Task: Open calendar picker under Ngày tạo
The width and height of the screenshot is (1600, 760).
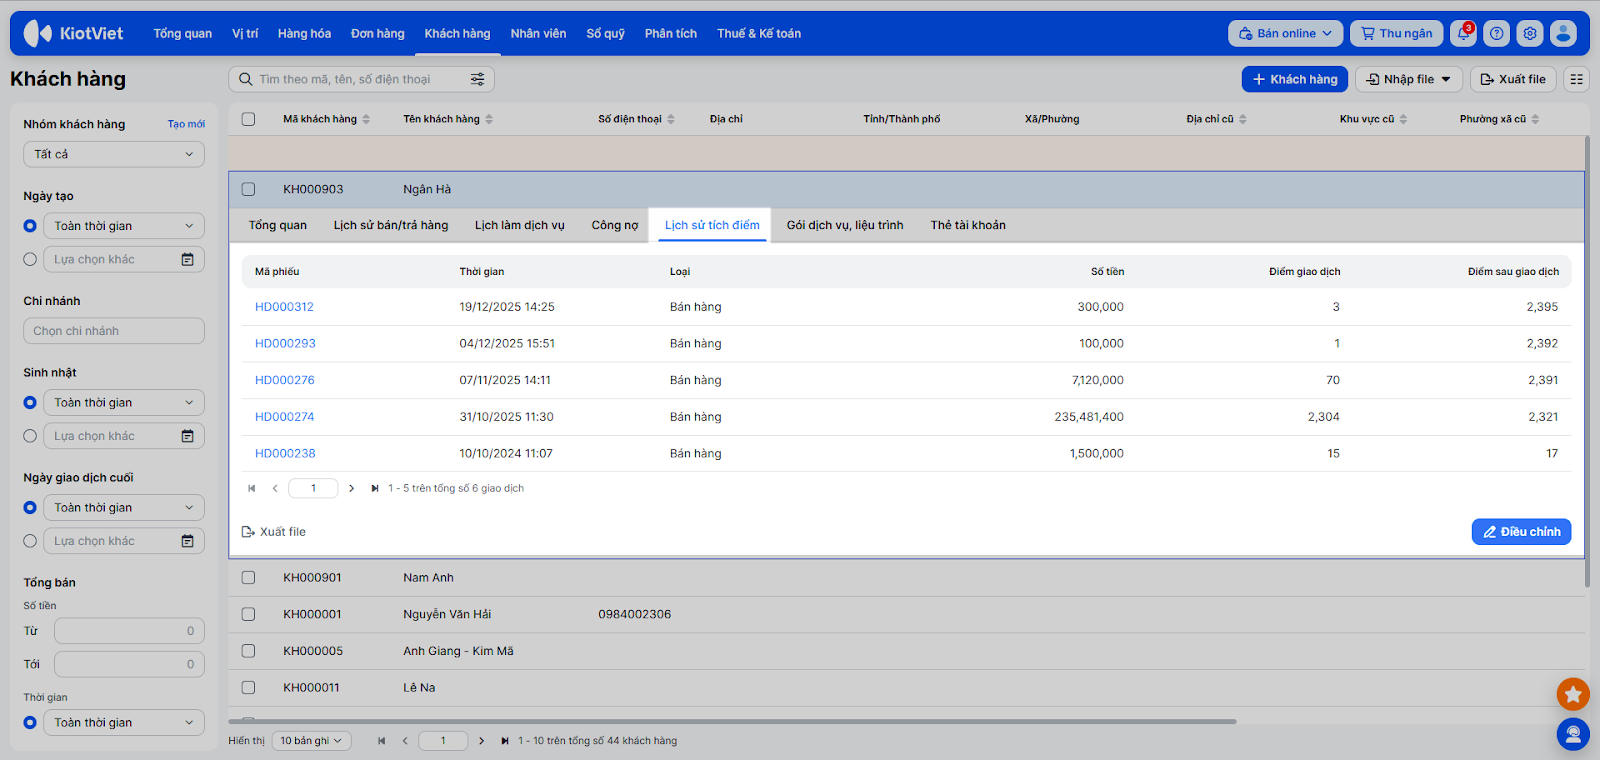Action: click(187, 260)
